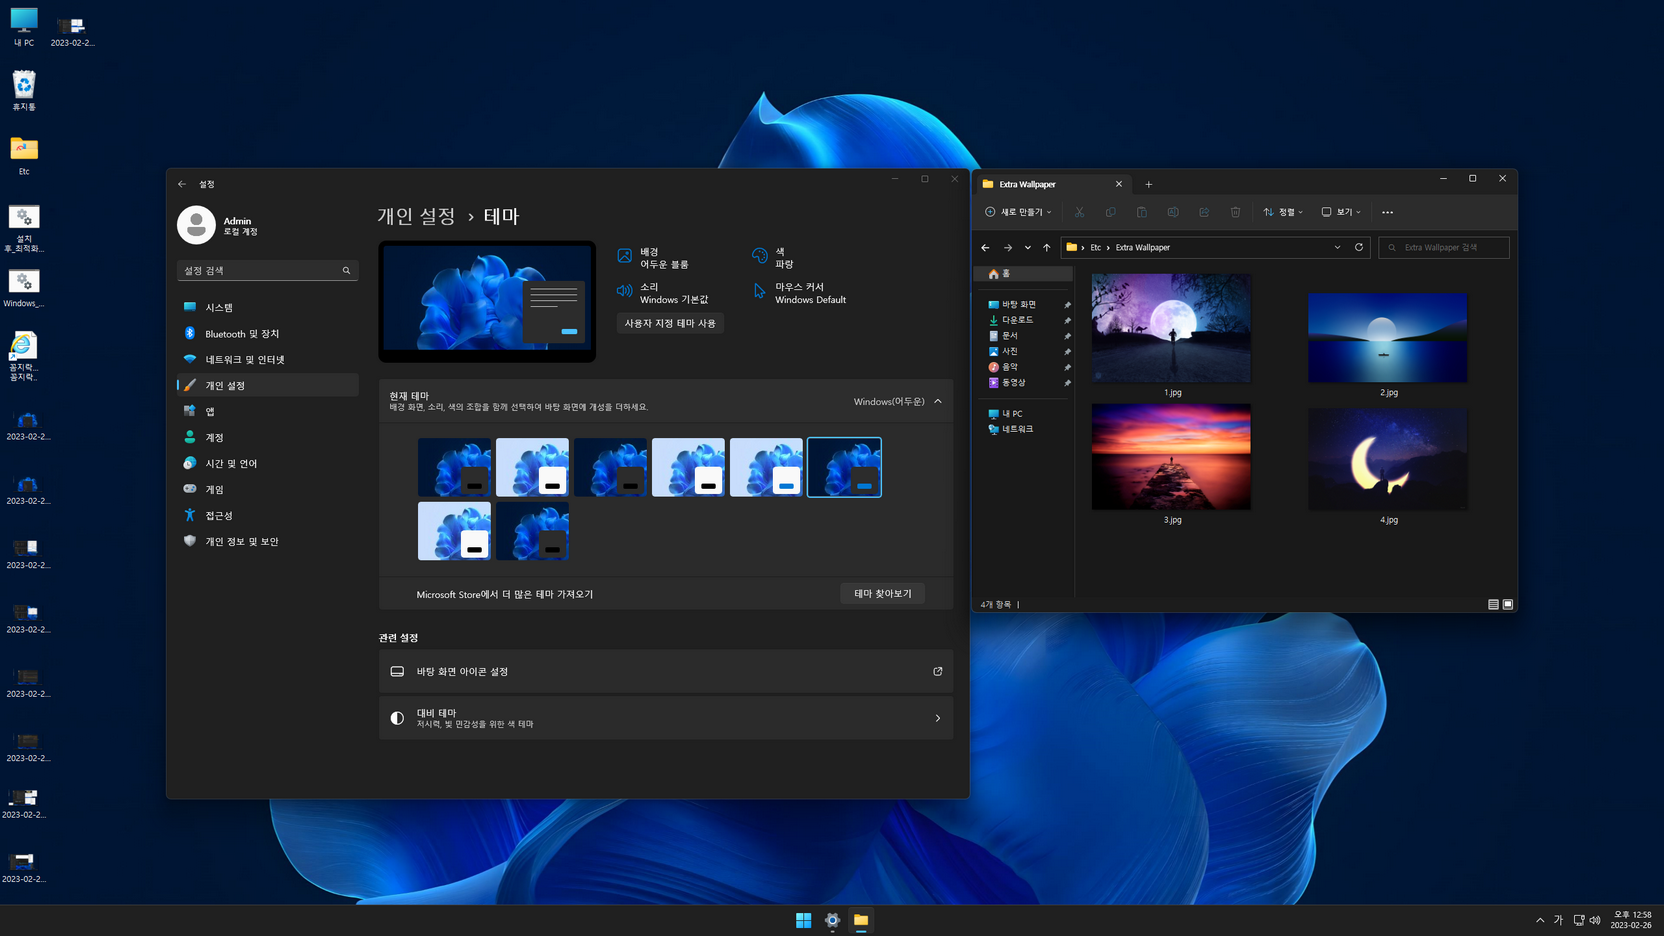Click the 가 input language indicator
1664x936 pixels.
point(1558,920)
